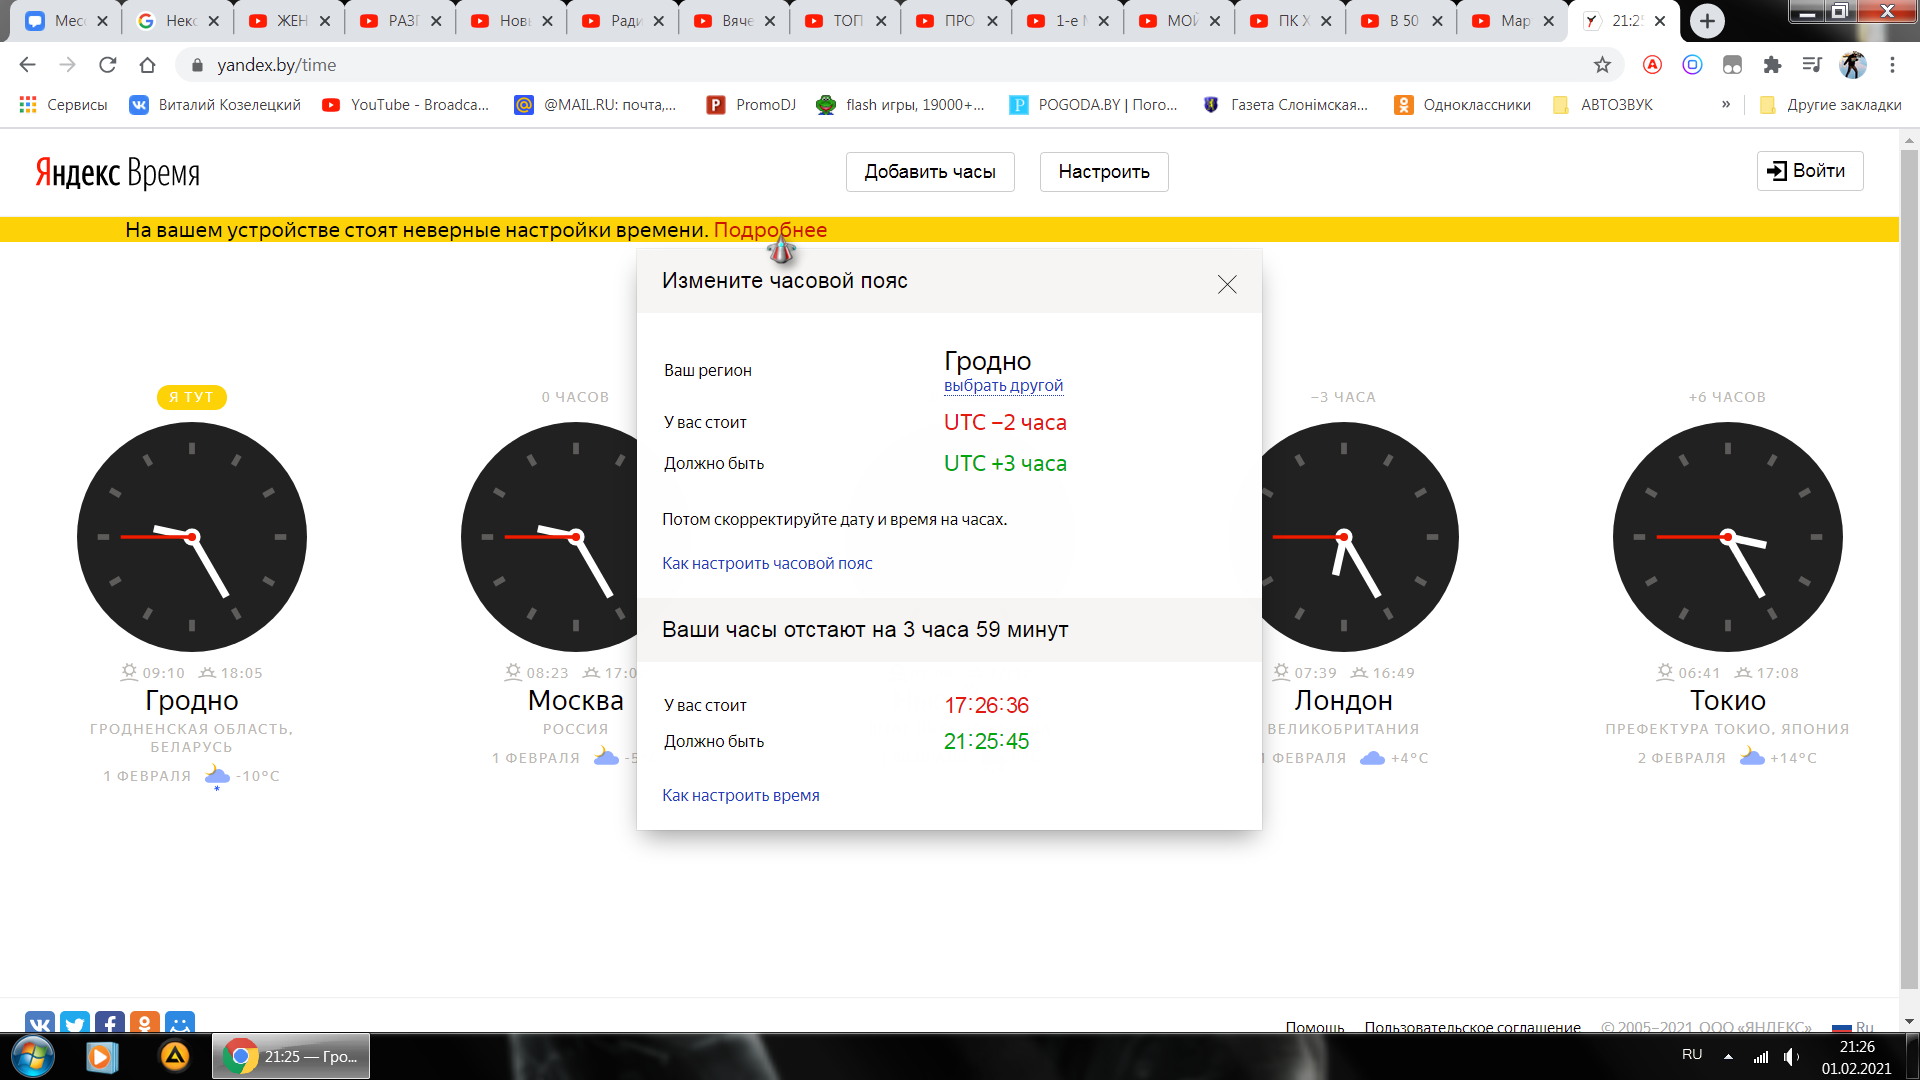
Task: Click the Гродно clock face
Action: [192, 537]
